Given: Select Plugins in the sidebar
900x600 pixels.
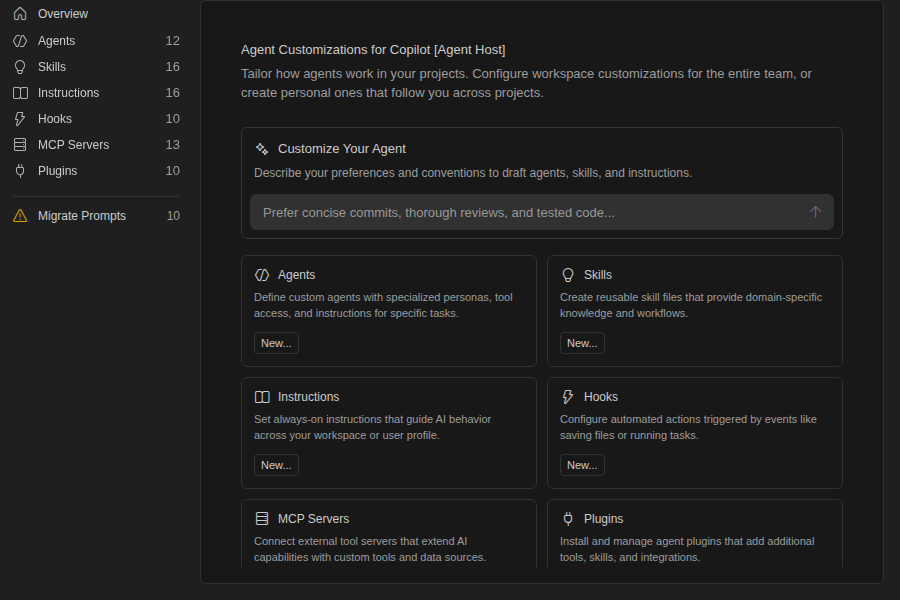Looking at the screenshot, I should [96, 171].
